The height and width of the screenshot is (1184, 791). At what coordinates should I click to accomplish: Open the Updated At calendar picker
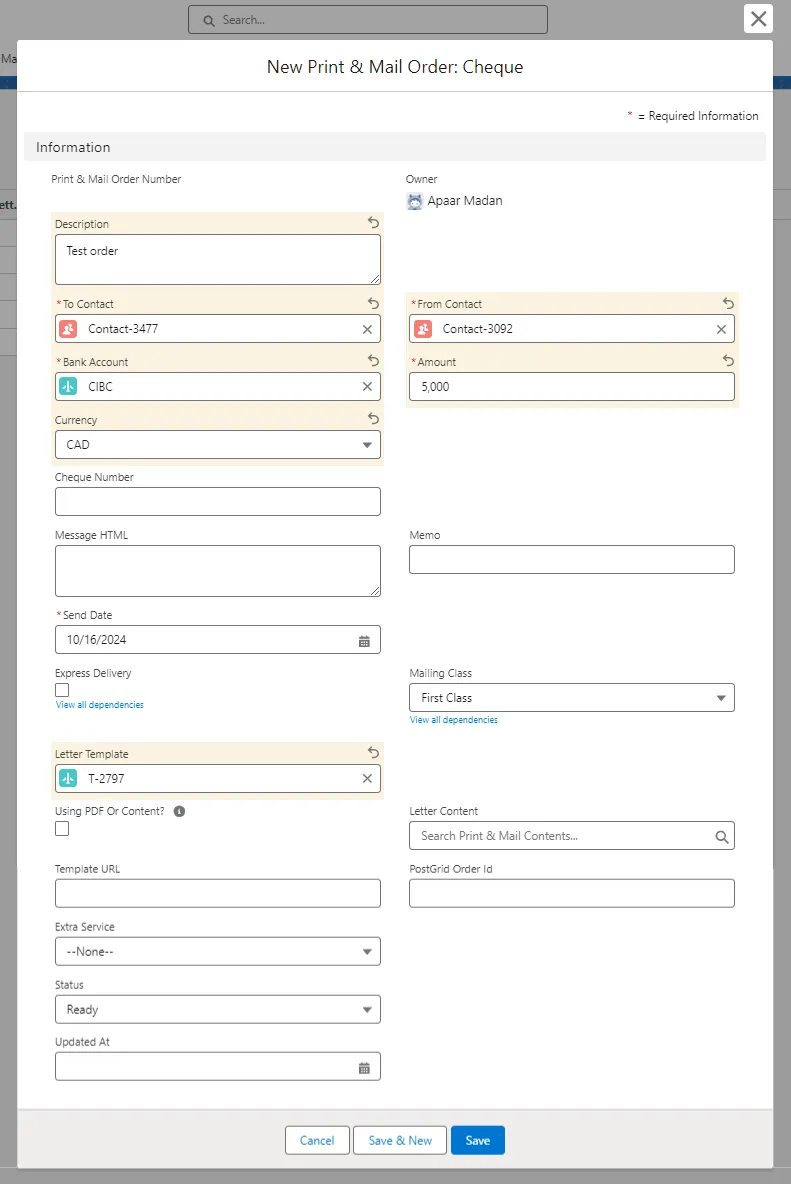click(x=364, y=1068)
